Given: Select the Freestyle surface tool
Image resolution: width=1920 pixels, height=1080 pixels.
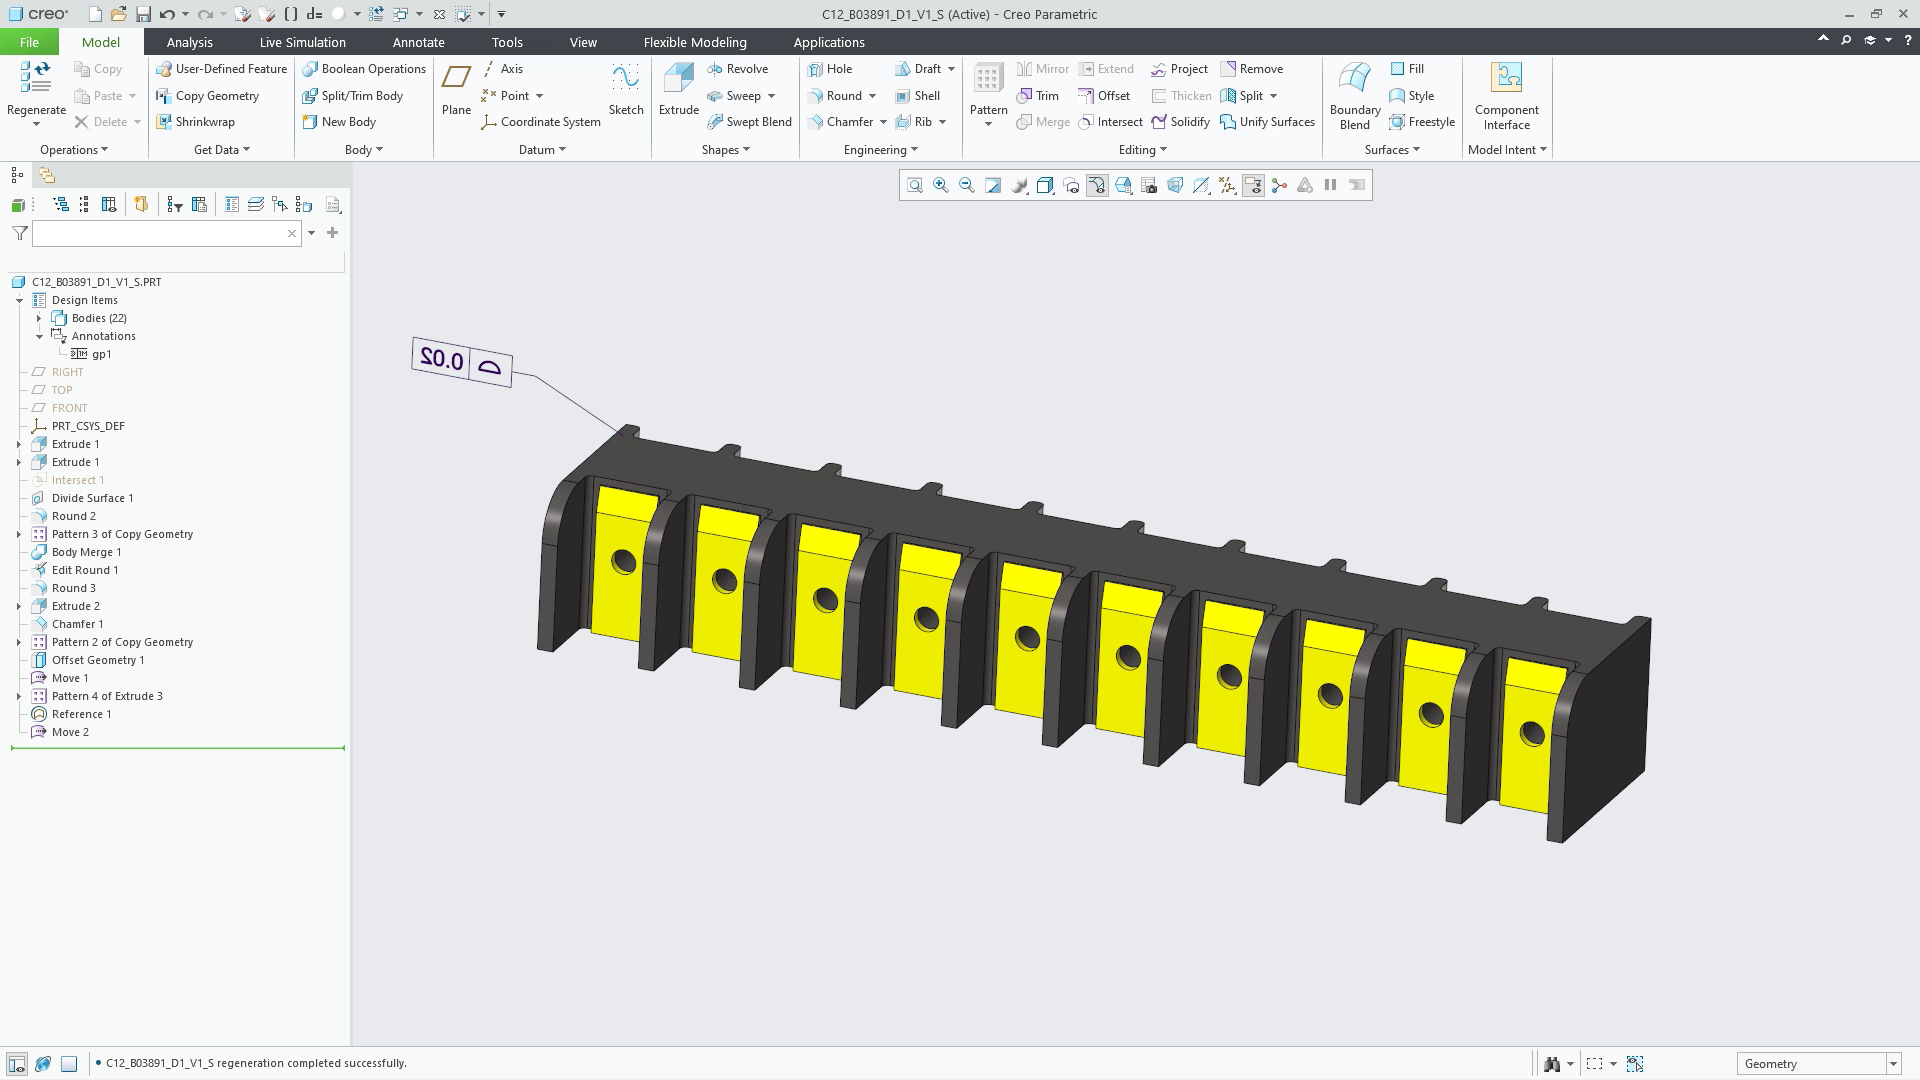Looking at the screenshot, I should point(1421,122).
